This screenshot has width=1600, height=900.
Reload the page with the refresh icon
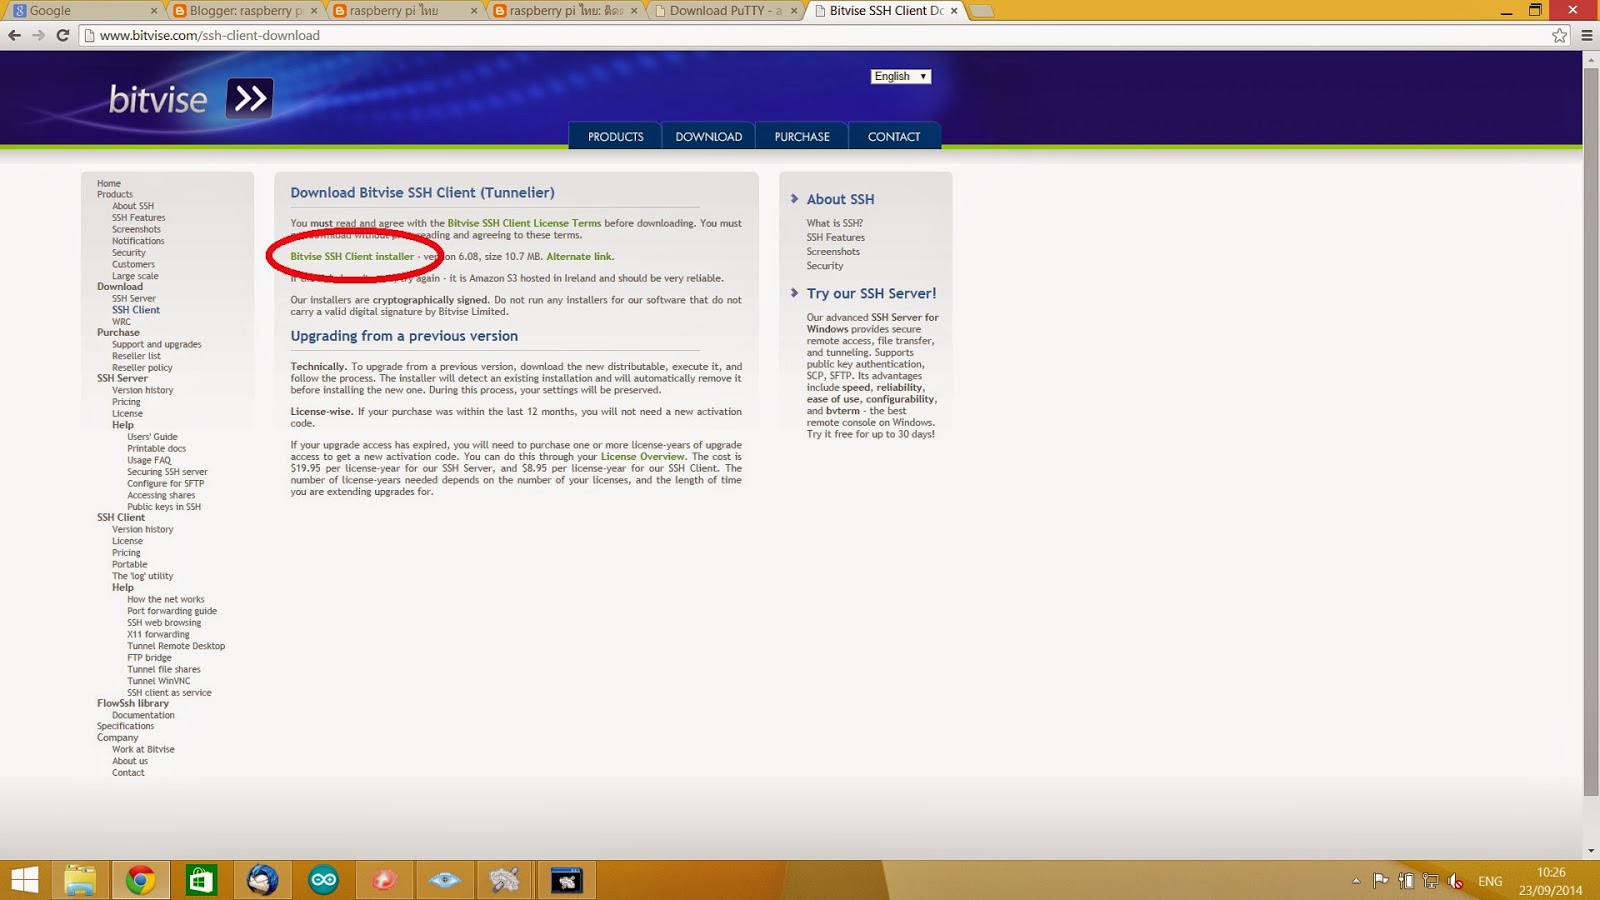pos(62,35)
